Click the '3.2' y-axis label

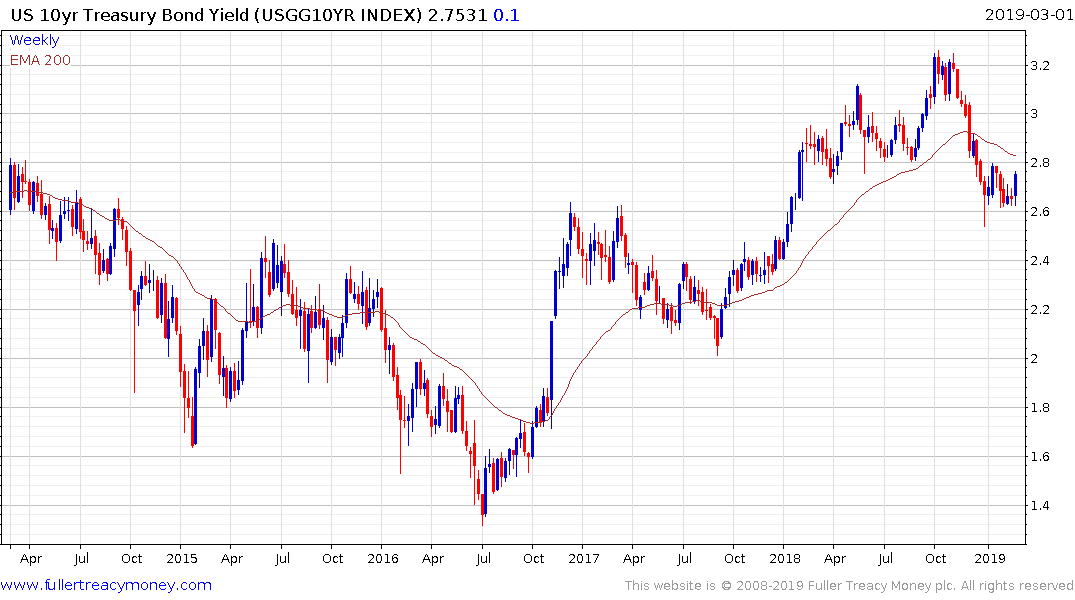point(1040,66)
